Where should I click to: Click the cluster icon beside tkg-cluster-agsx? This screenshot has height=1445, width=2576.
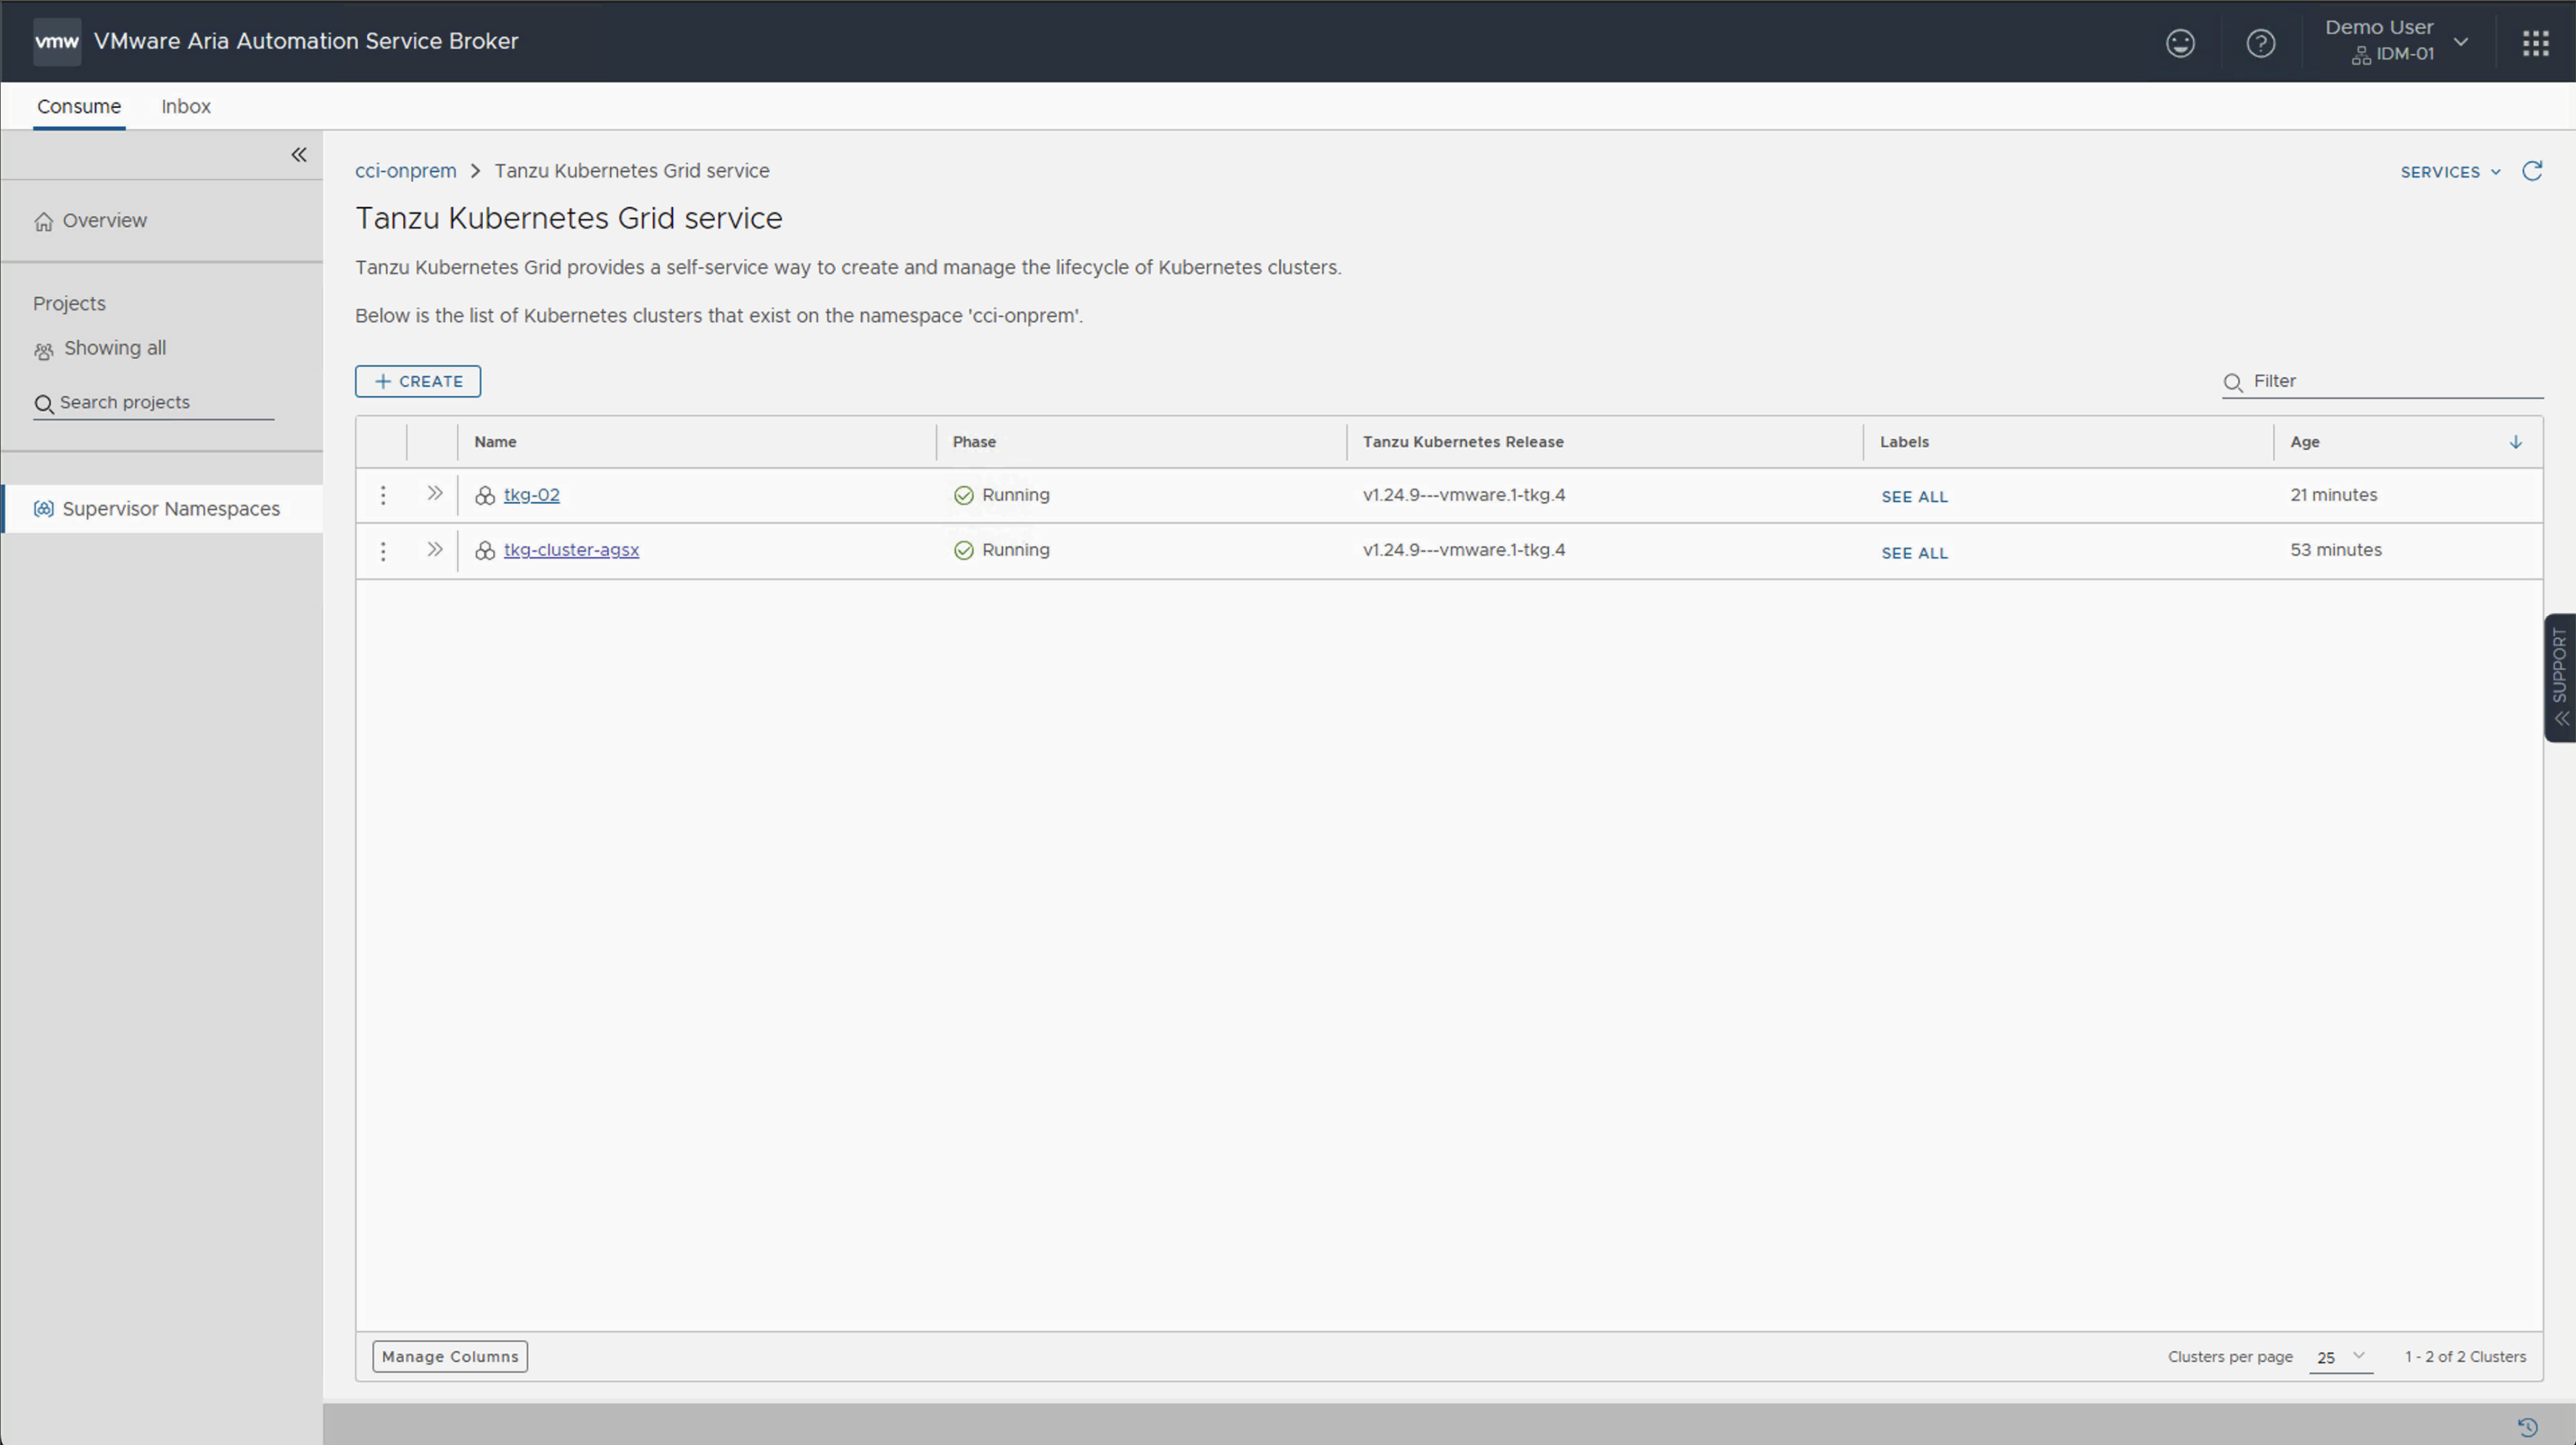[x=485, y=551]
